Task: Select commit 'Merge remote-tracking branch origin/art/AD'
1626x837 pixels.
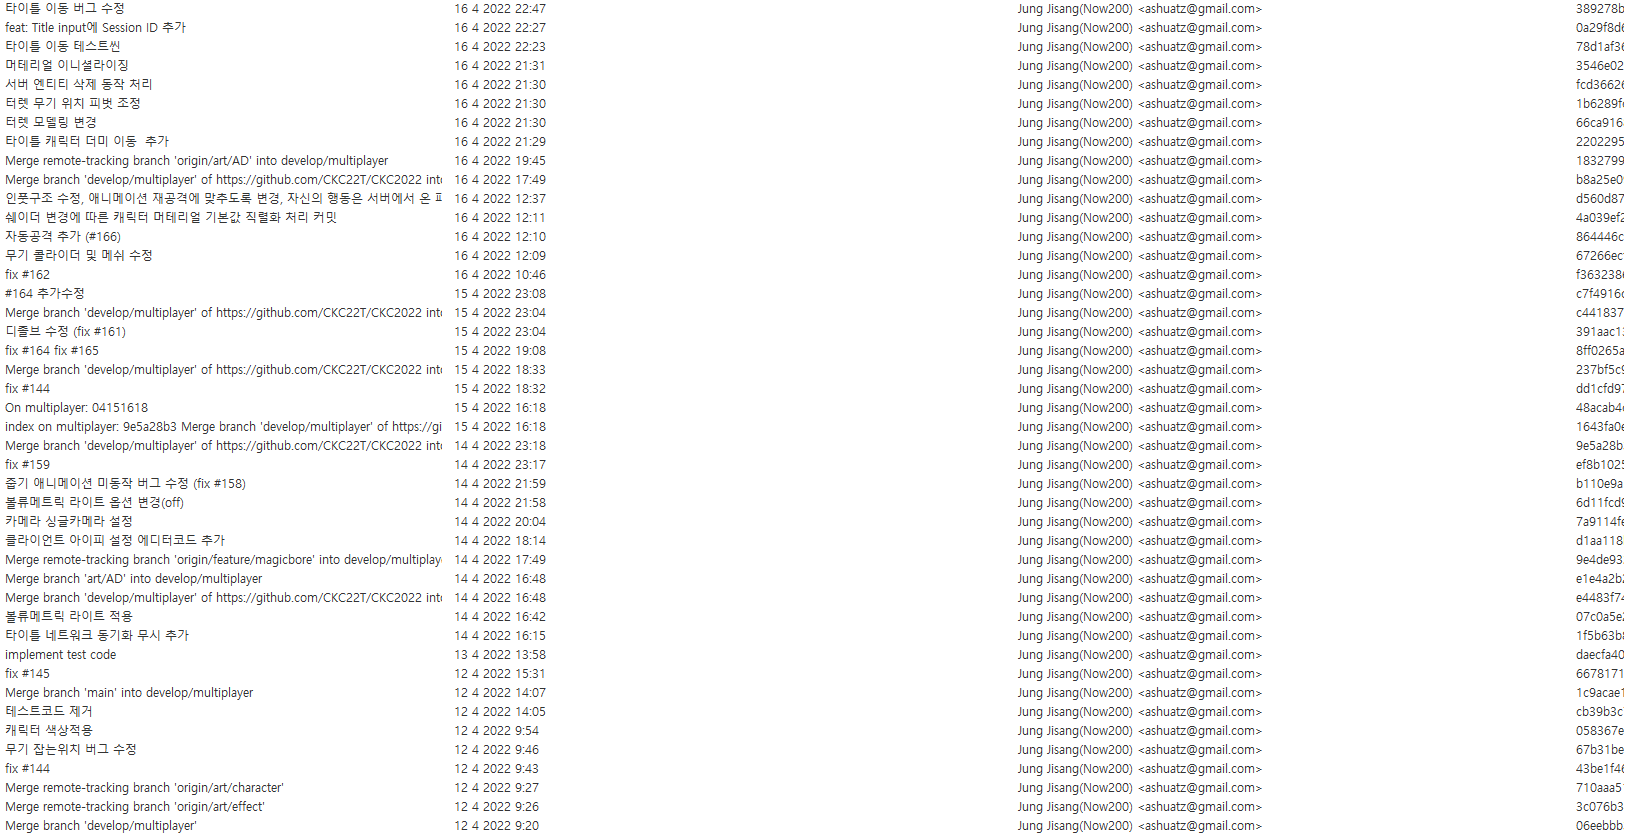Action: click(196, 161)
